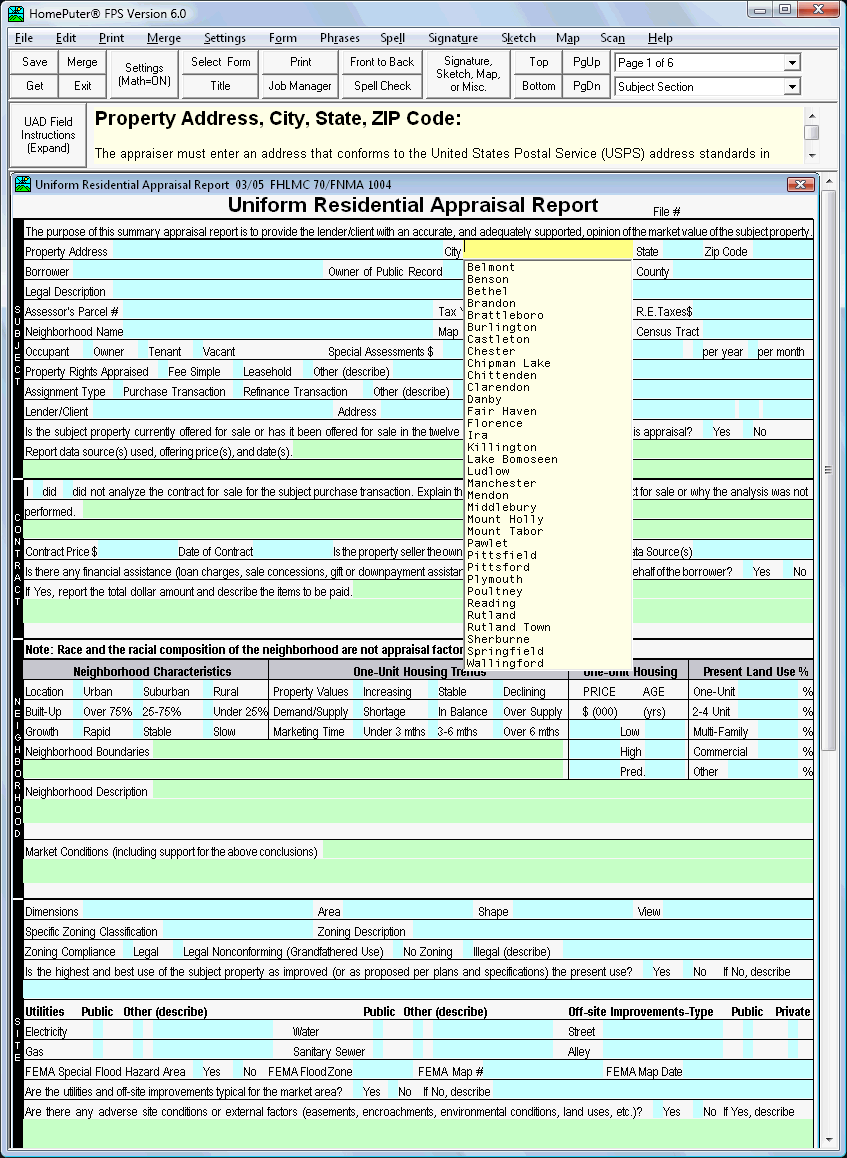Click the Assessor's Parcel # field
Screen dimensions: 847x1158
(279, 311)
